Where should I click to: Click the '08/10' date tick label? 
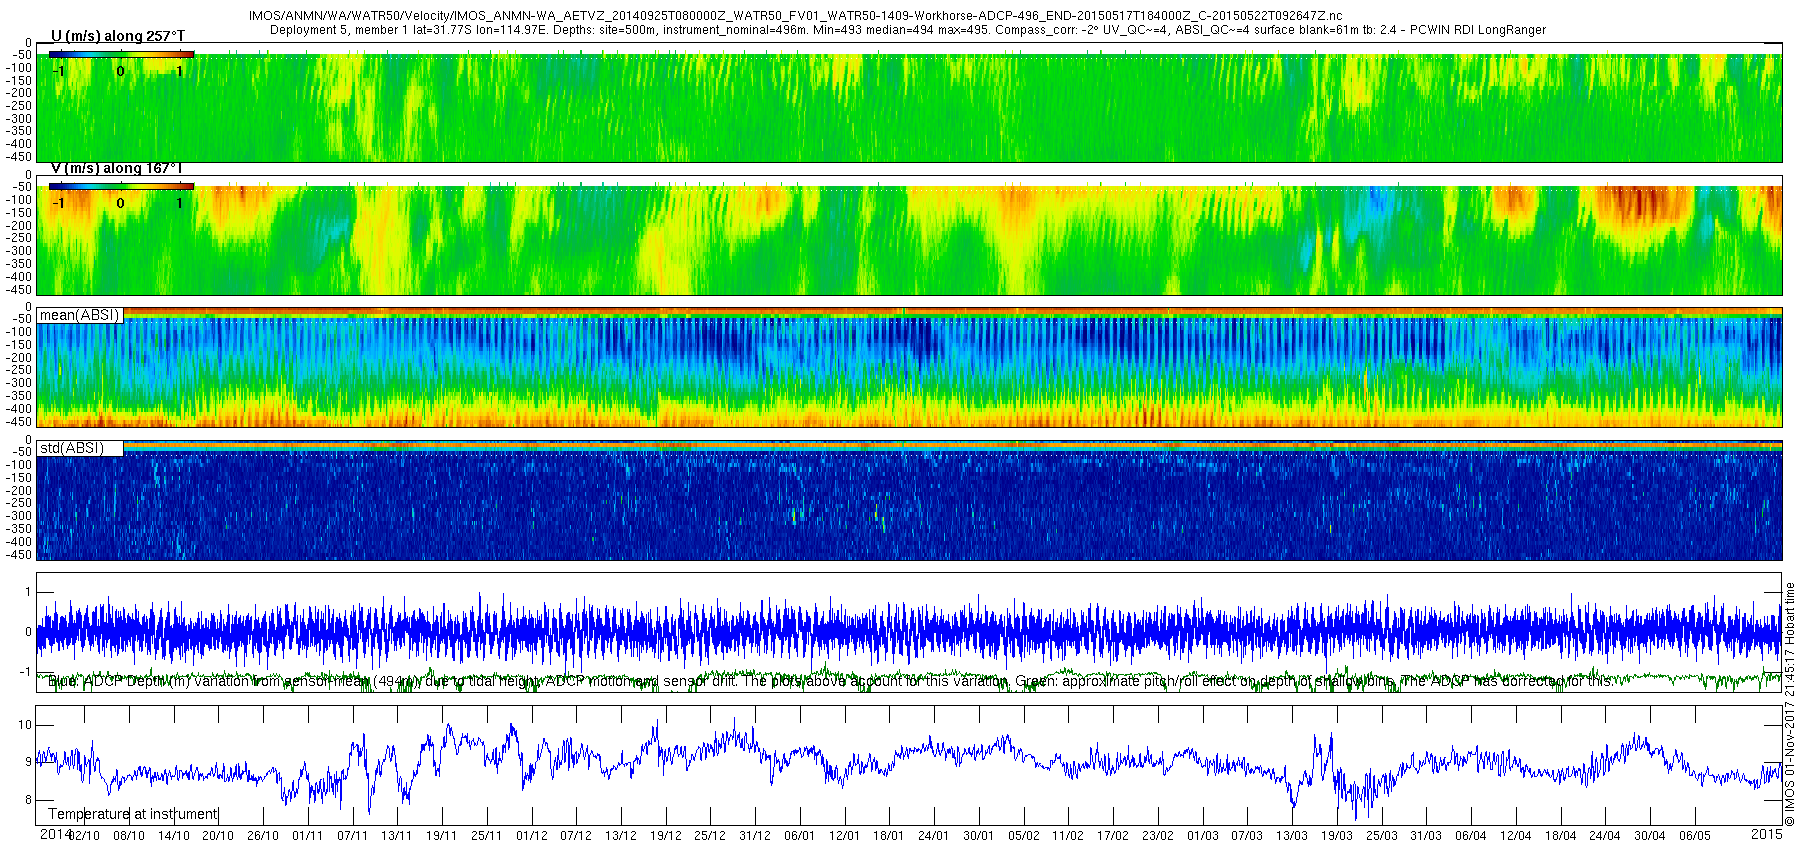(x=129, y=836)
